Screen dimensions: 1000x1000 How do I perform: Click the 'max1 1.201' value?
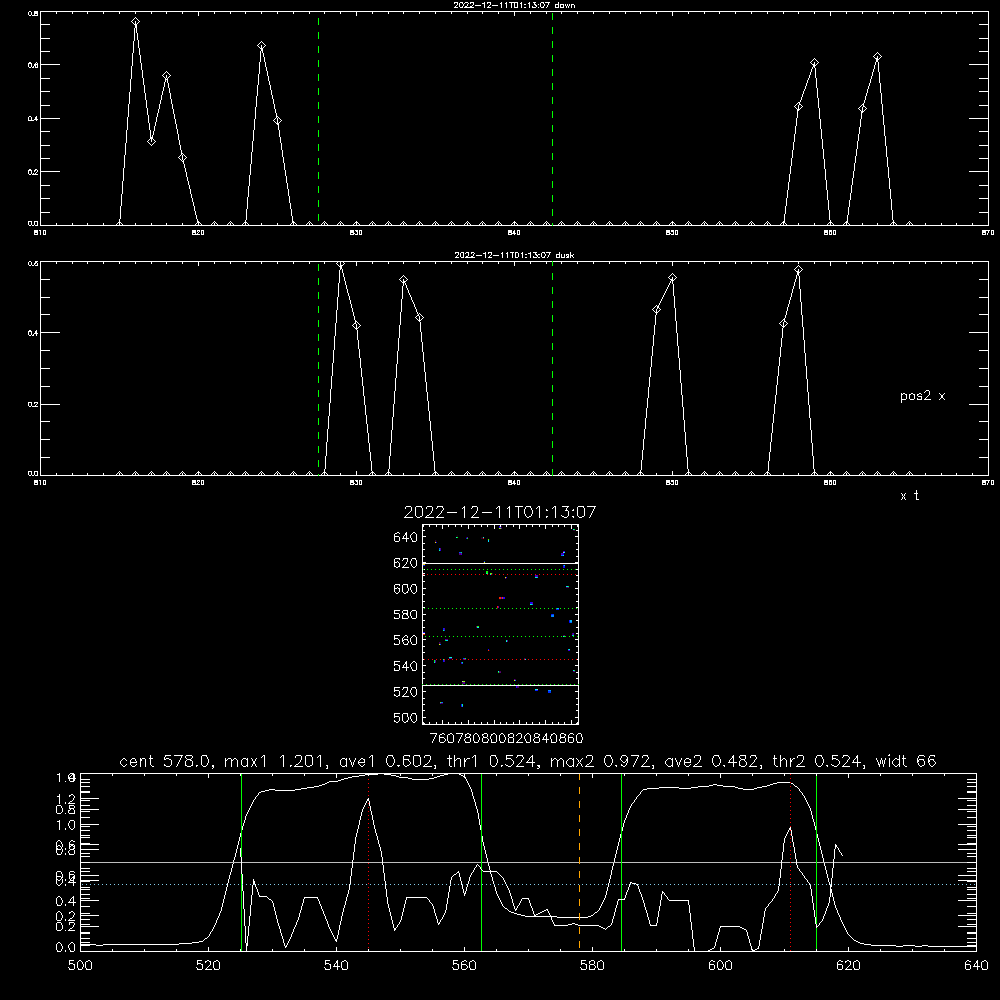[x=276, y=761]
